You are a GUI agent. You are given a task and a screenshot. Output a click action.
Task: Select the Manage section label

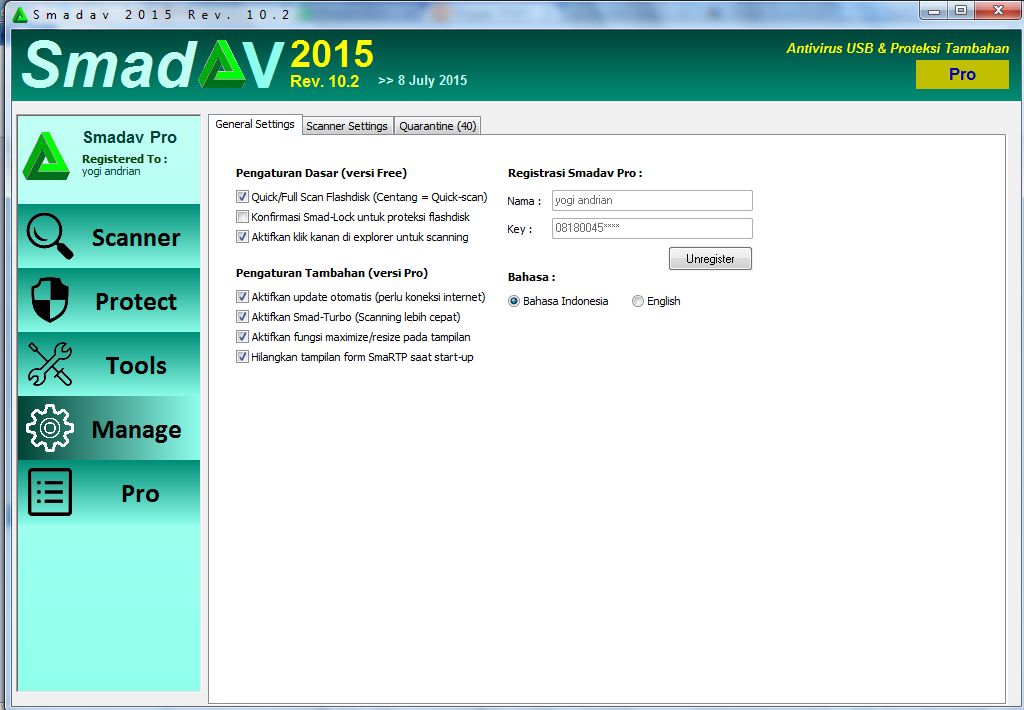click(136, 430)
